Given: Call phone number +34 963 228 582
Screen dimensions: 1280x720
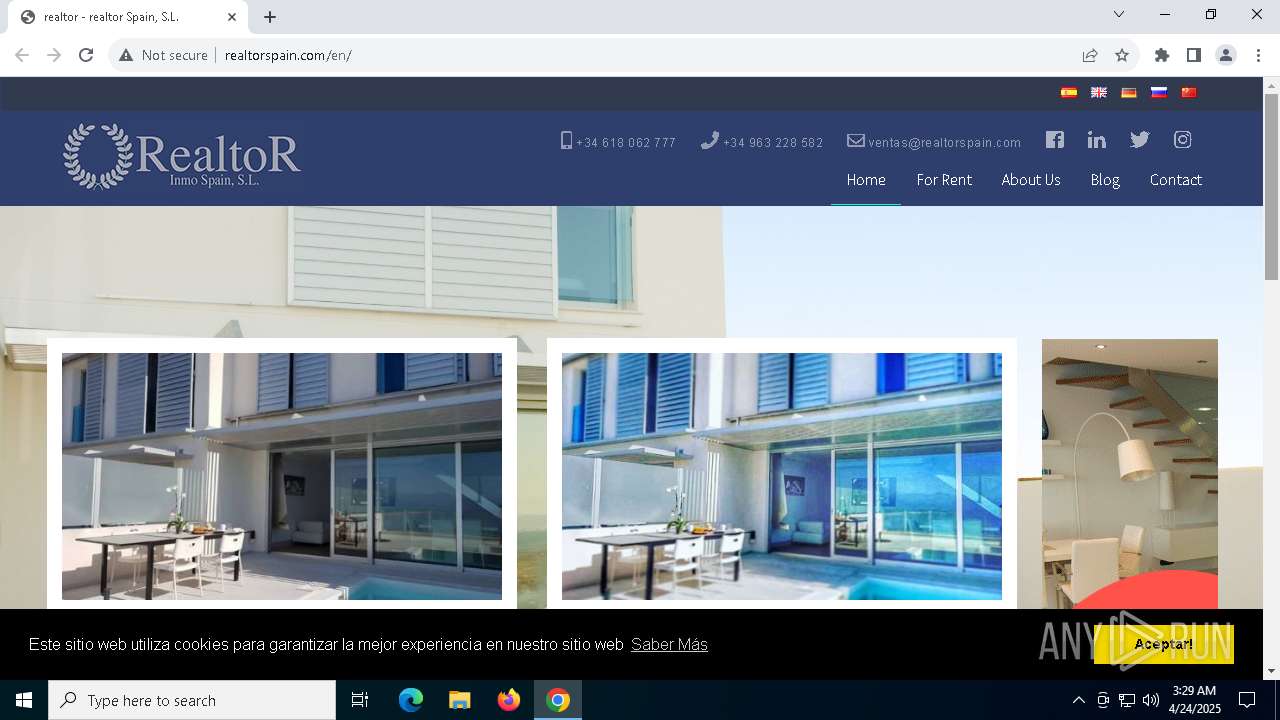Looking at the screenshot, I should pos(762,142).
